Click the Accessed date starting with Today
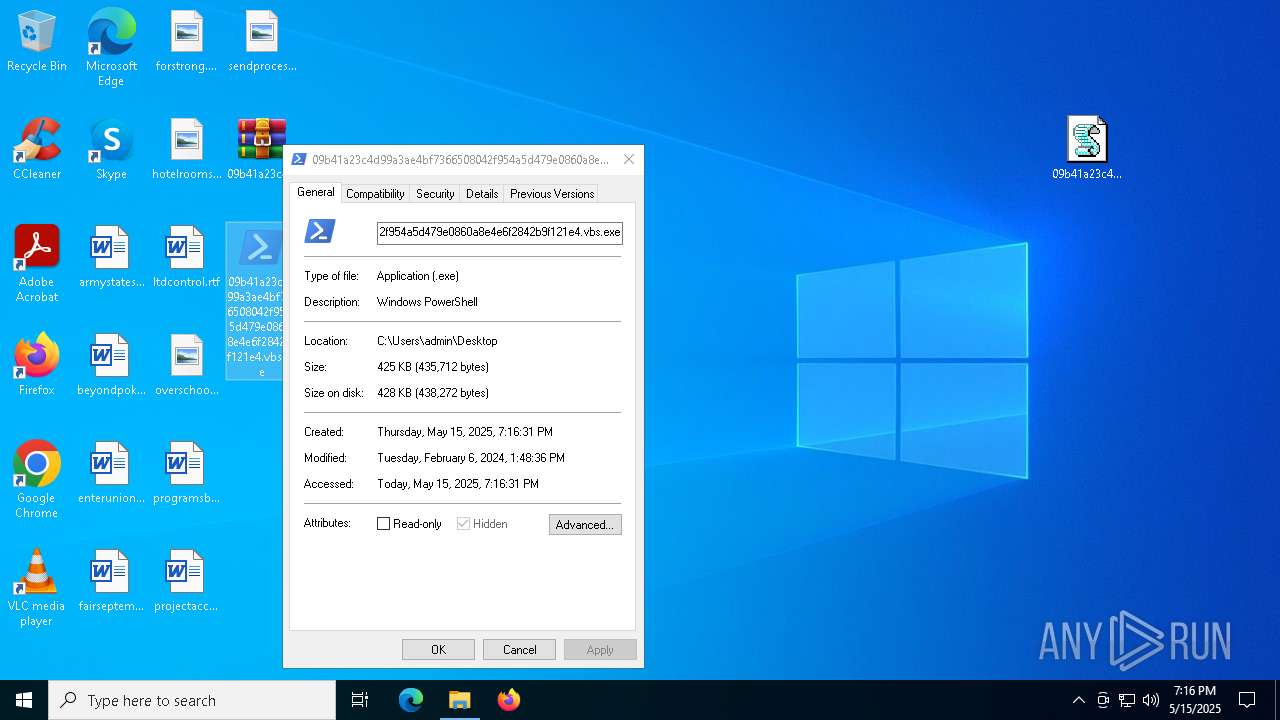This screenshot has height=720, width=1280. [x=458, y=484]
